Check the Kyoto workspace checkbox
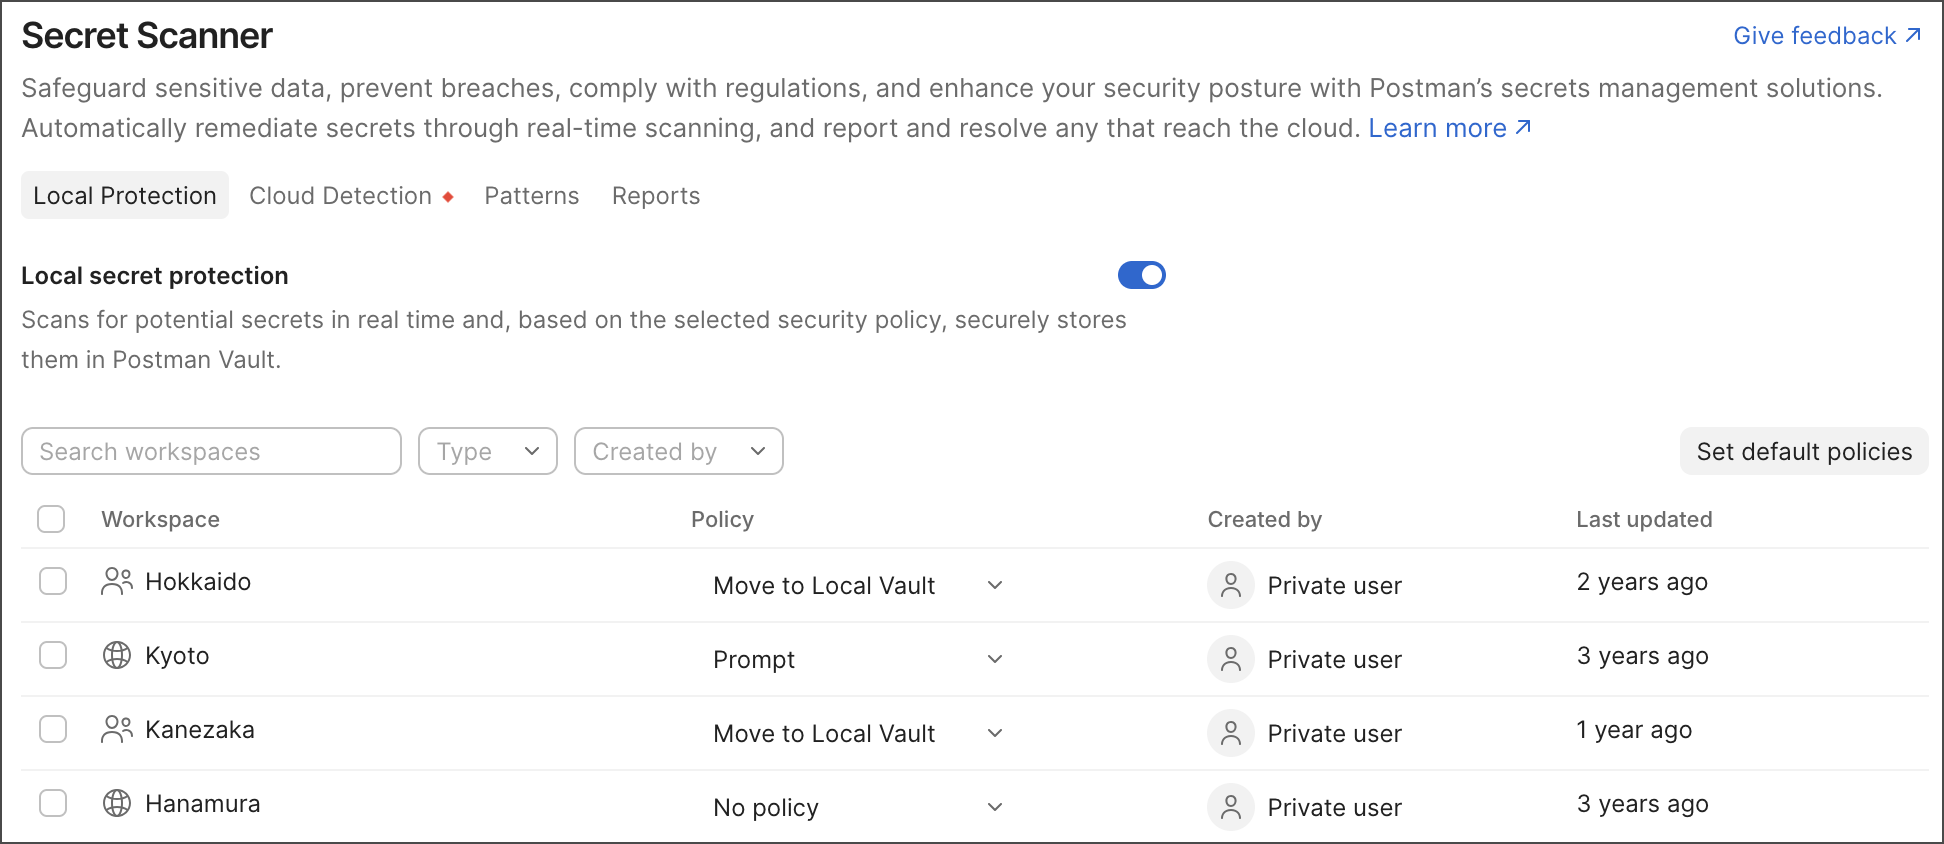The width and height of the screenshot is (1944, 844). (x=53, y=655)
